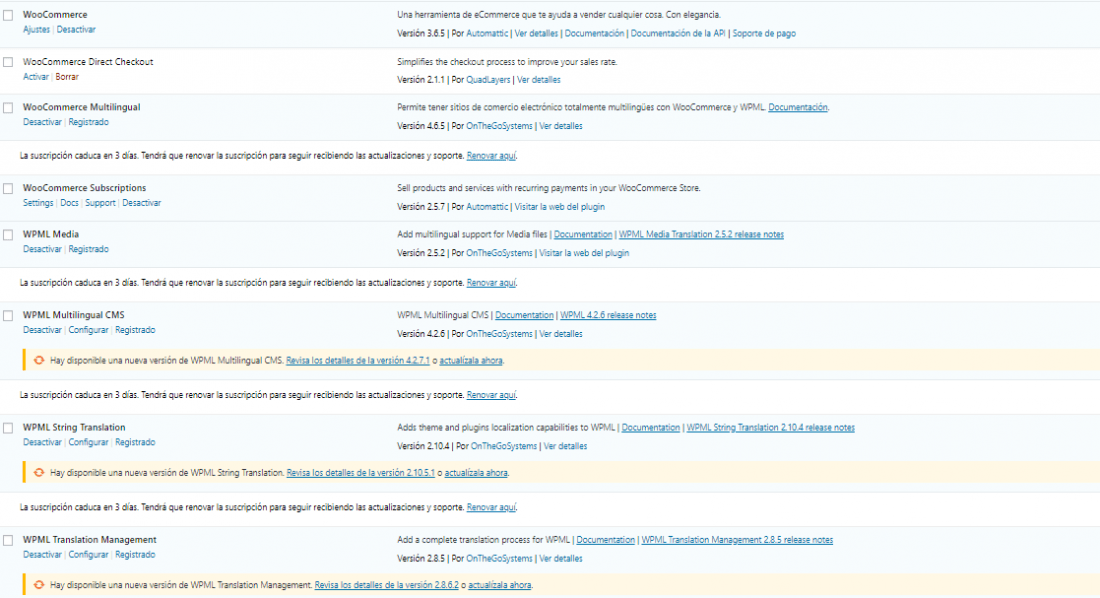Configure WPML Multilingual CMS
This screenshot has height=598, width=1100.
tap(88, 330)
